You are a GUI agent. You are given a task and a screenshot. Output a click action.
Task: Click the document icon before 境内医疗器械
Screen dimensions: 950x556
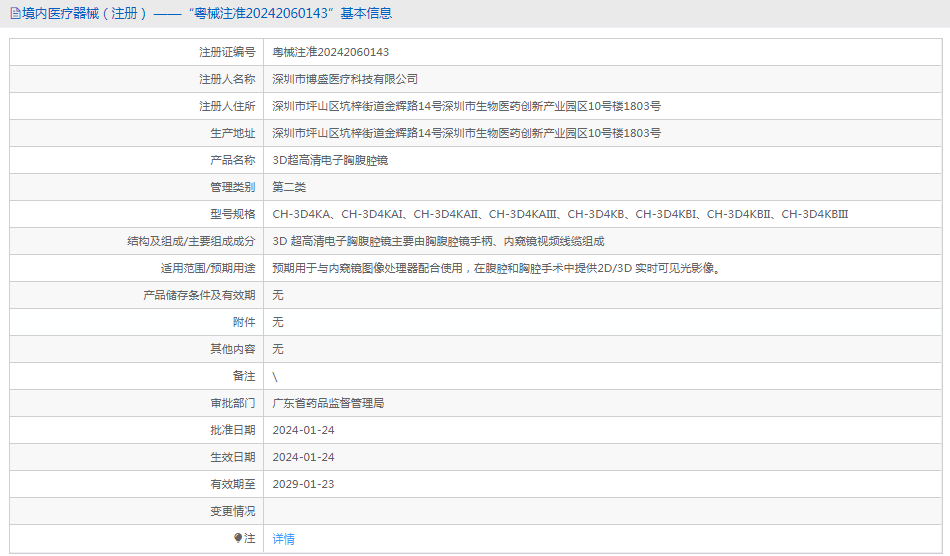[15, 13]
